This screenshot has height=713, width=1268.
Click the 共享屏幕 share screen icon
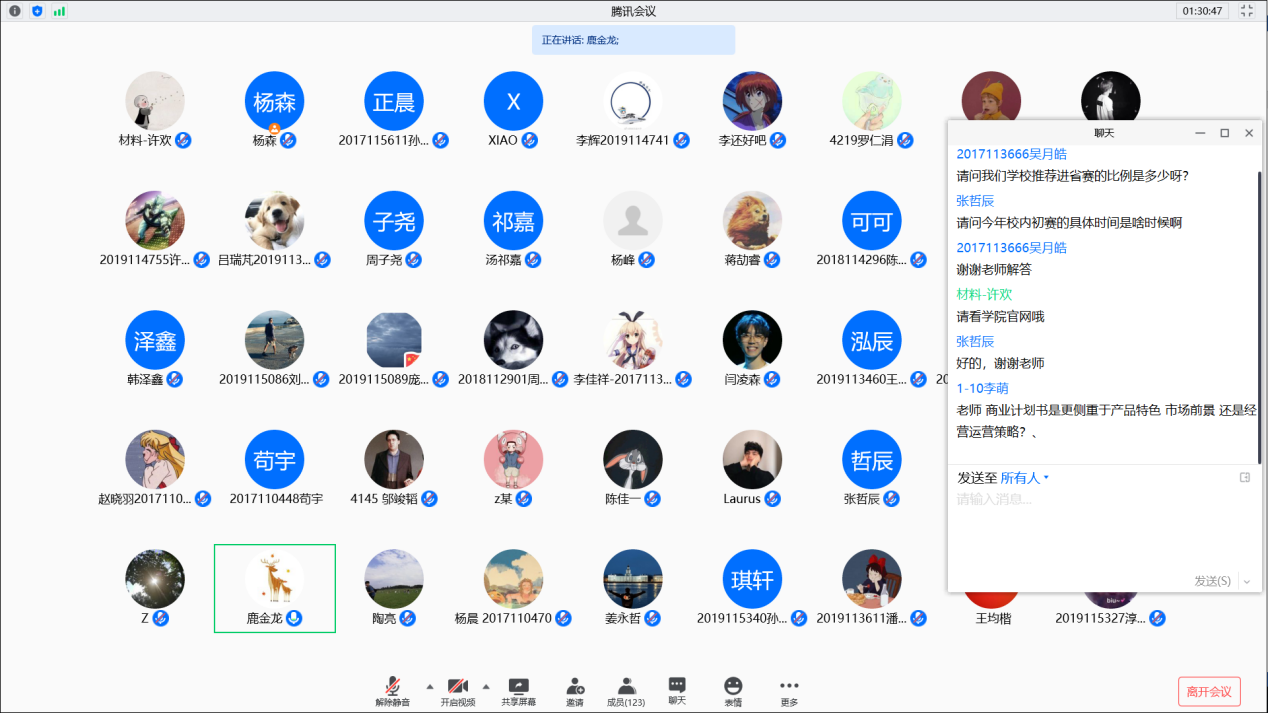coord(518,686)
